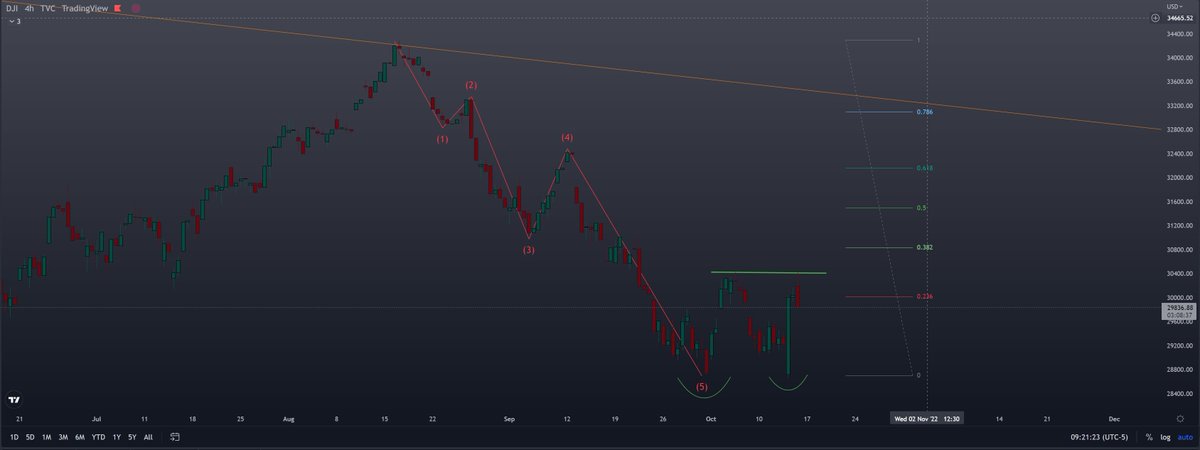This screenshot has width=1200, height=450.
Task: Click the TradingView logo icon
Action: (14, 399)
